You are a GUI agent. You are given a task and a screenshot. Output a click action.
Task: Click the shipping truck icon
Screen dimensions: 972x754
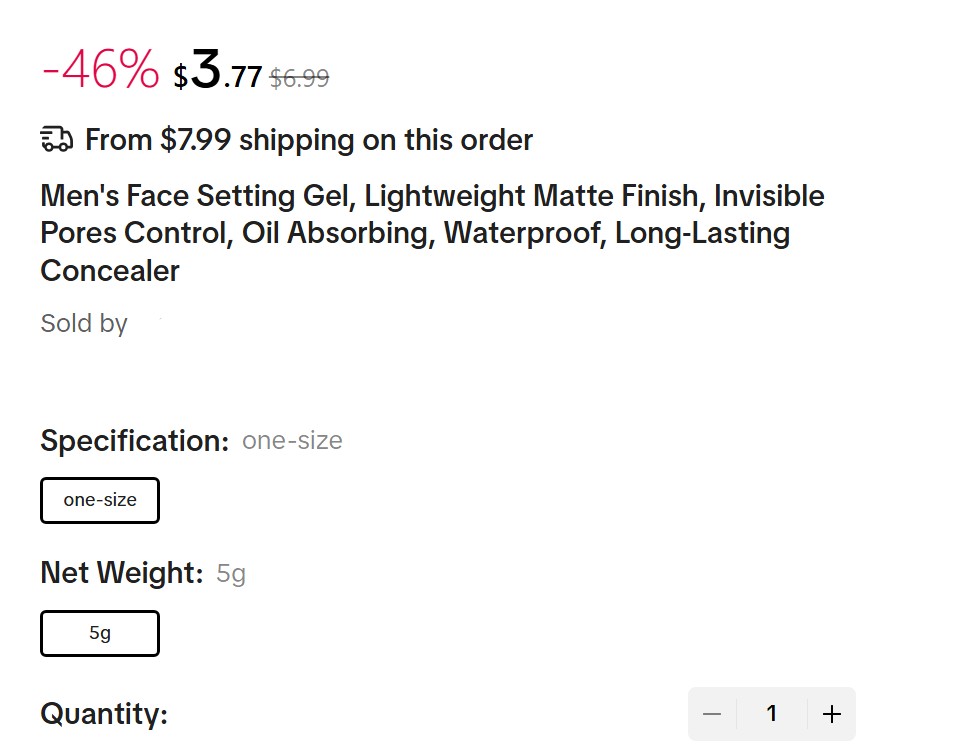click(x=56, y=139)
